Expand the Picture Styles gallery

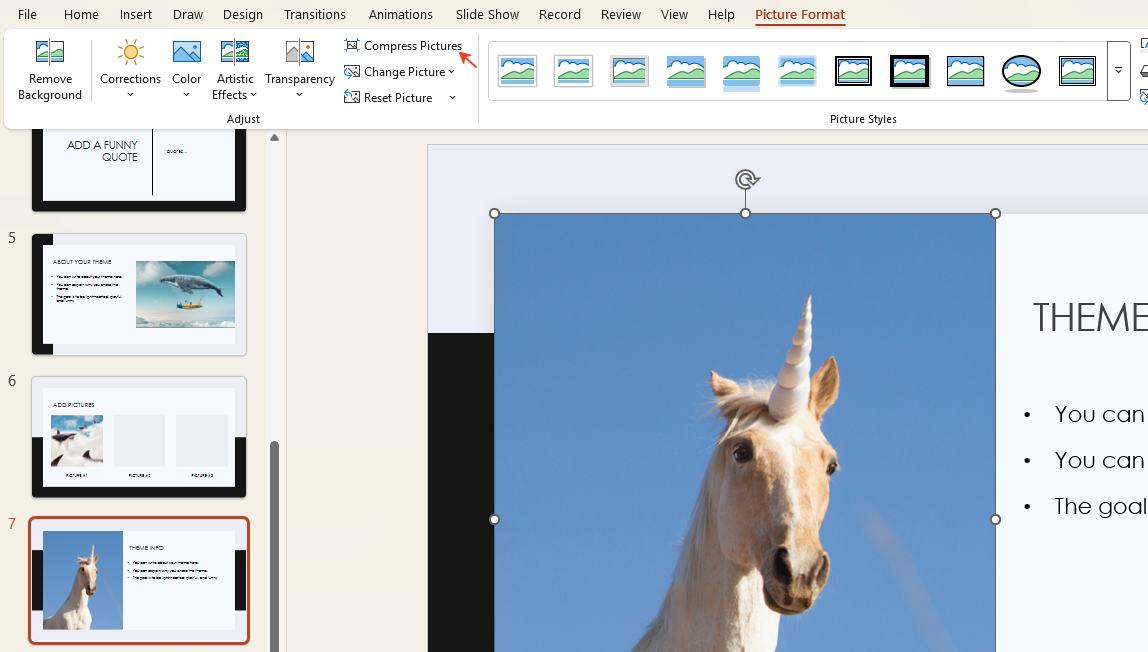click(x=1117, y=70)
